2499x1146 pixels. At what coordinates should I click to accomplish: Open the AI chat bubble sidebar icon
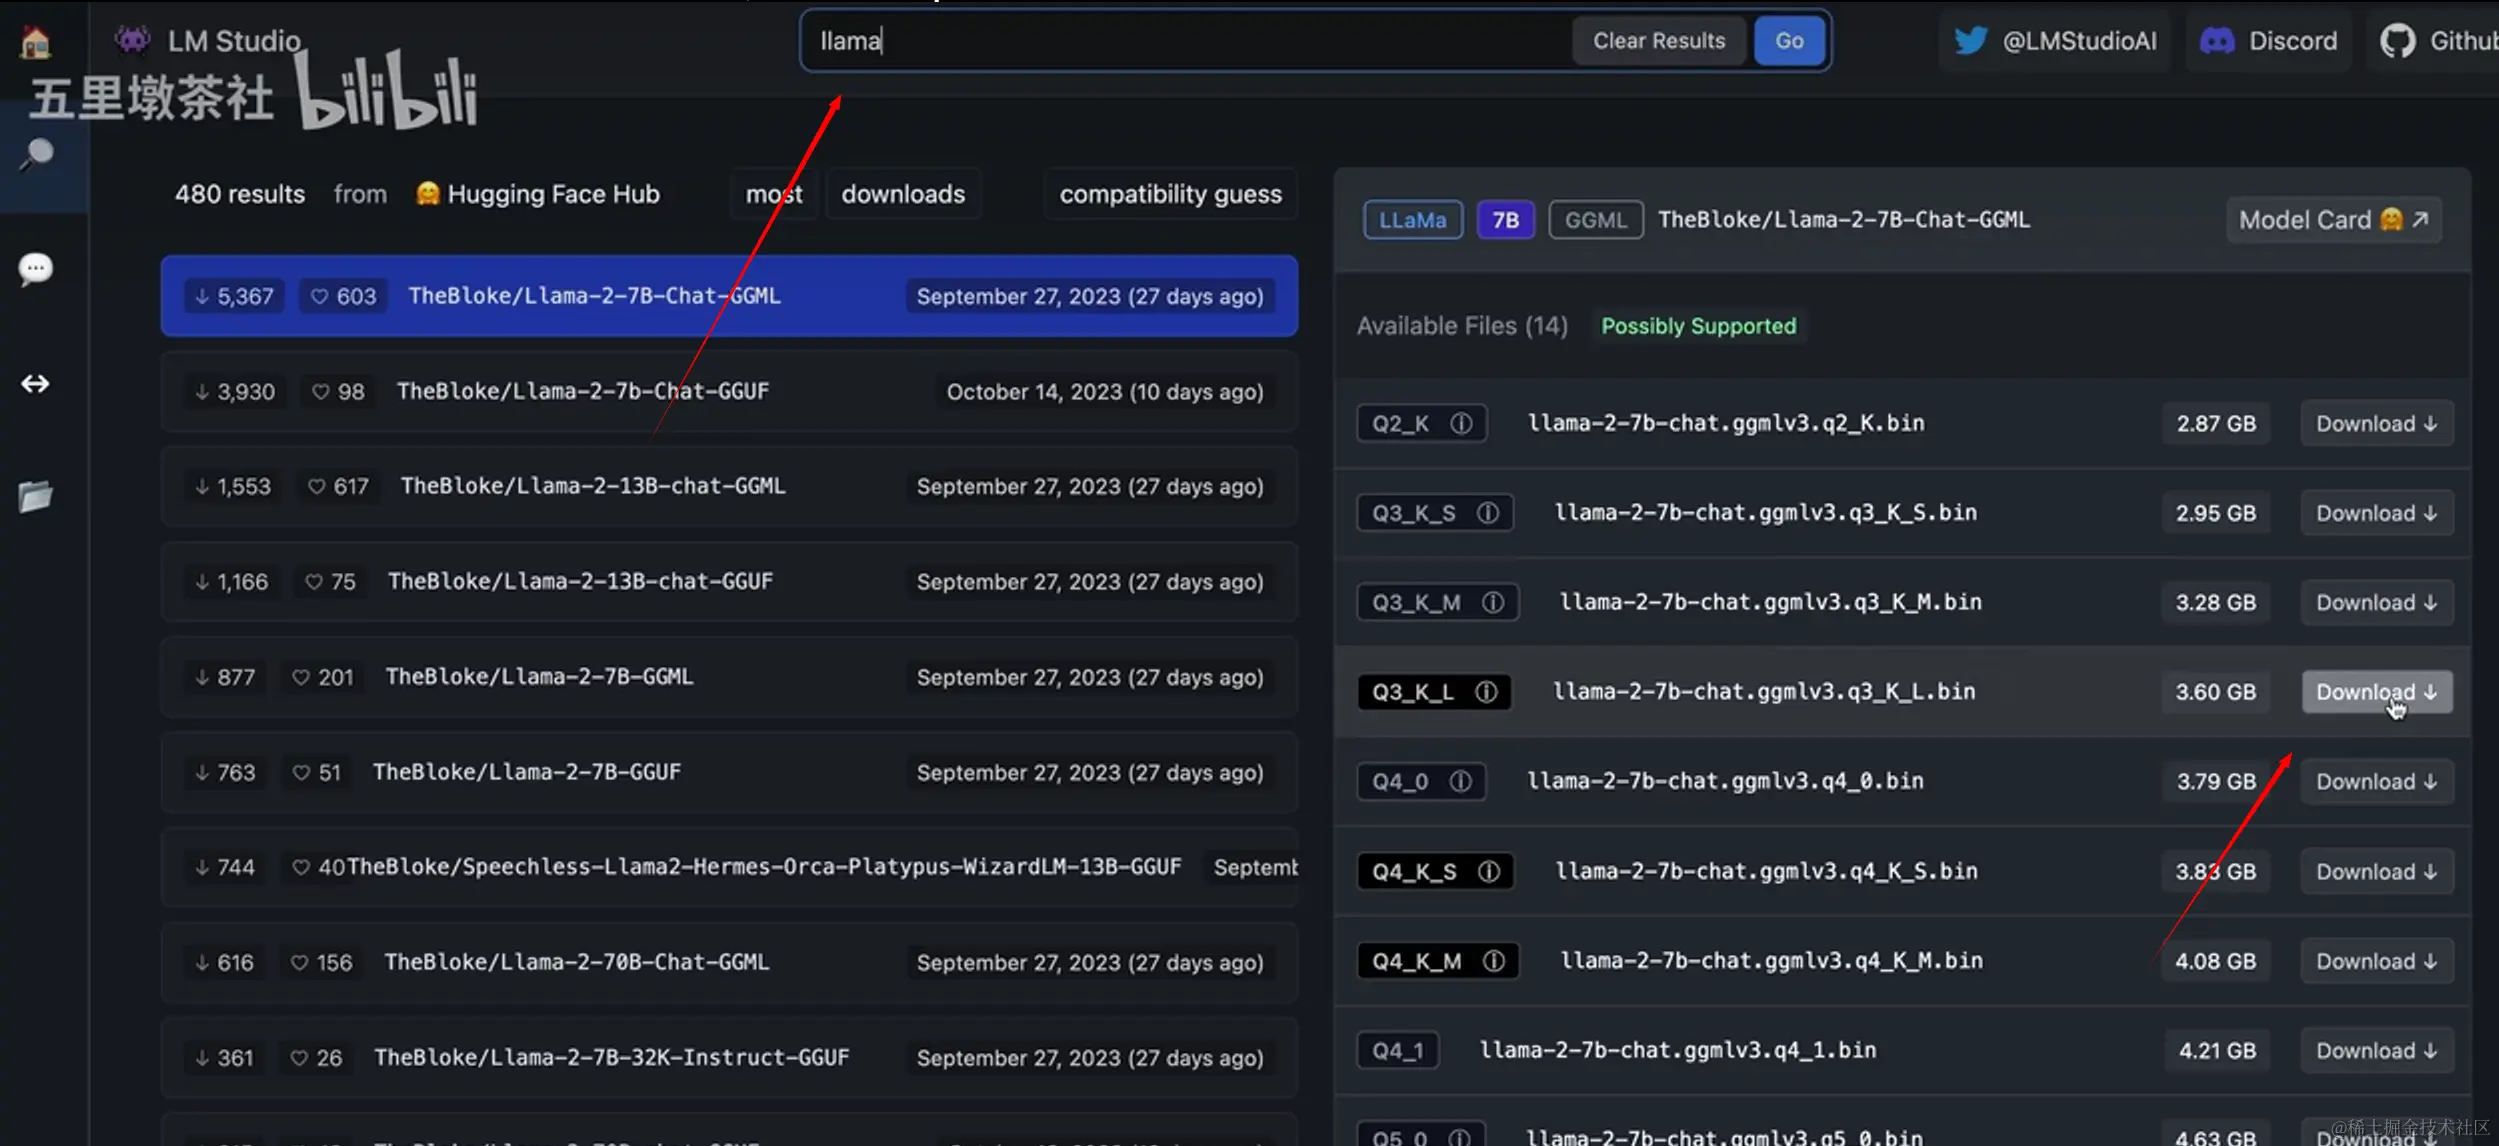(36, 268)
